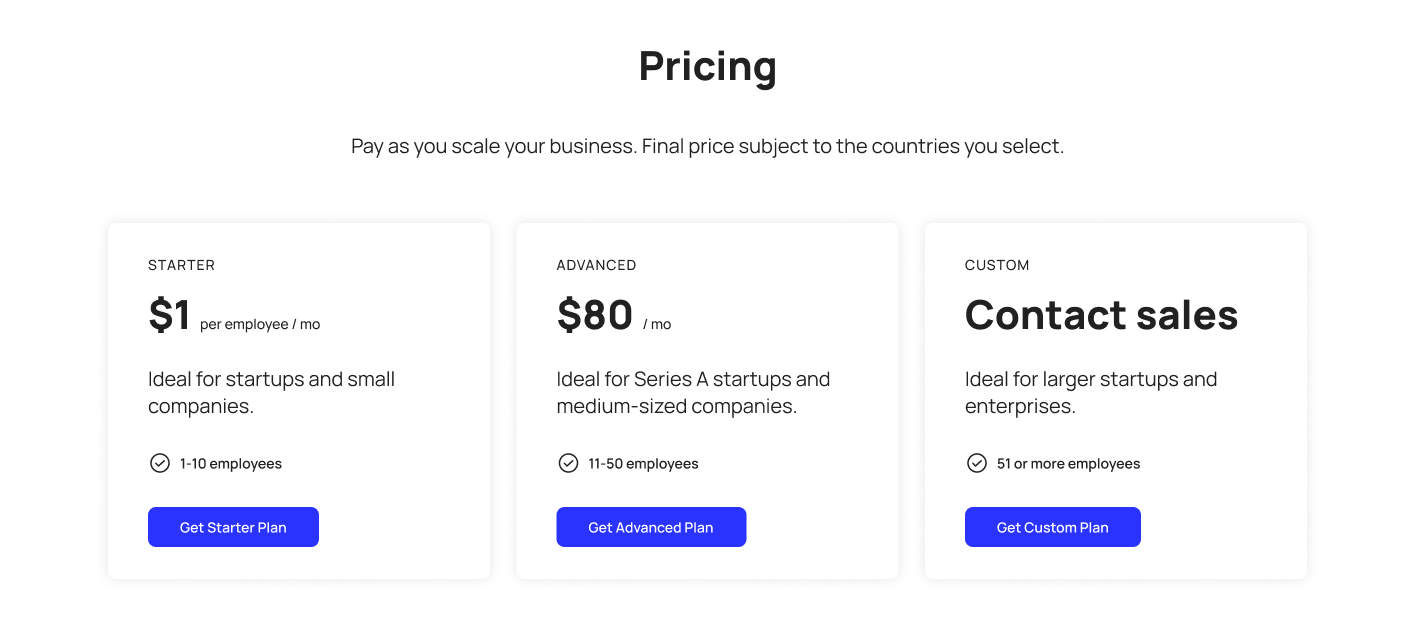1408x628 pixels.
Task: Click the 'per employee / mo' text
Action: point(260,324)
